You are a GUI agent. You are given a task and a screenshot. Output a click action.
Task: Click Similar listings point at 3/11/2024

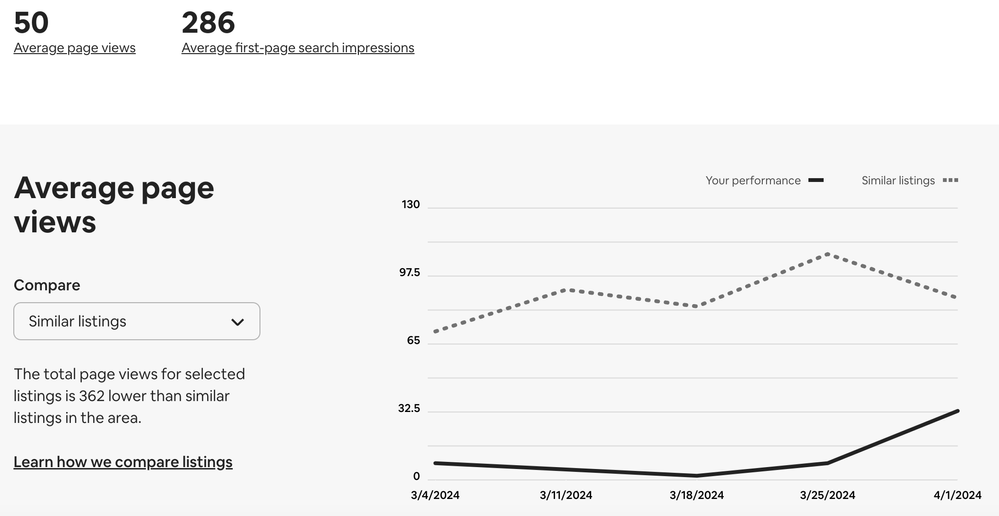[567, 290]
